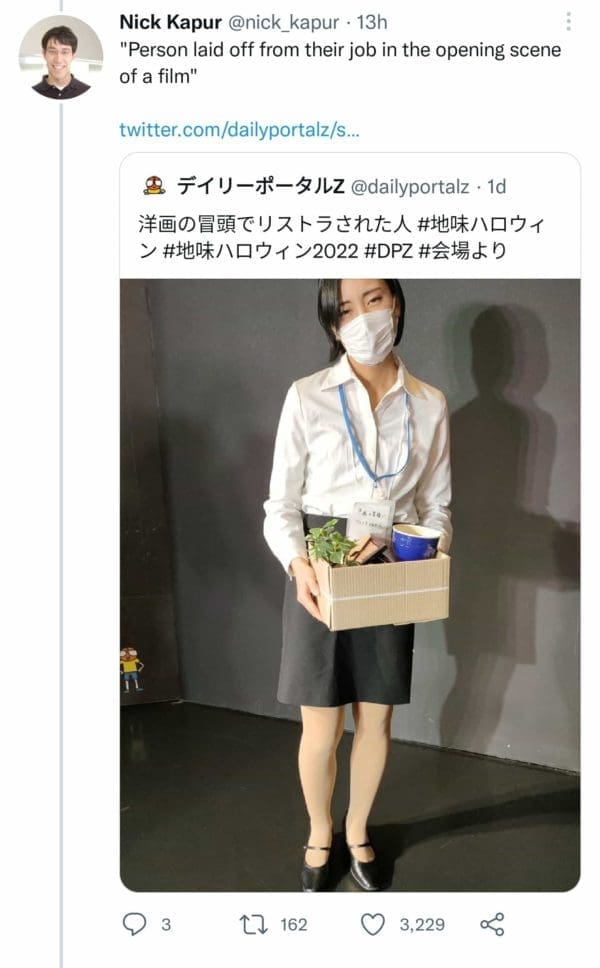
Task: Retweet using the retweet arrows icon
Action: click(253, 924)
